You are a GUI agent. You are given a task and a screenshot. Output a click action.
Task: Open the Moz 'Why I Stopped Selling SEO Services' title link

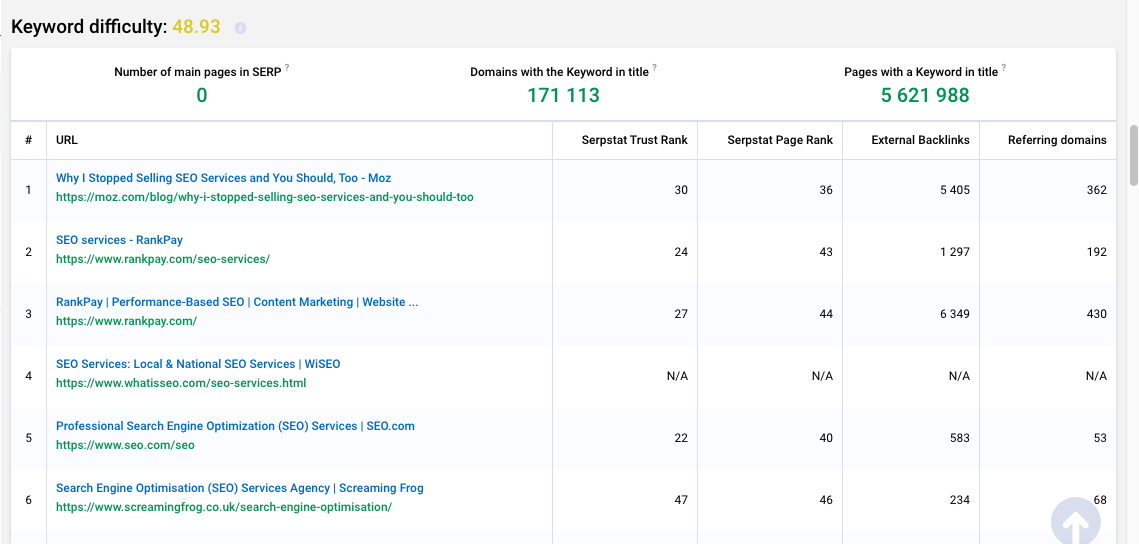224,178
